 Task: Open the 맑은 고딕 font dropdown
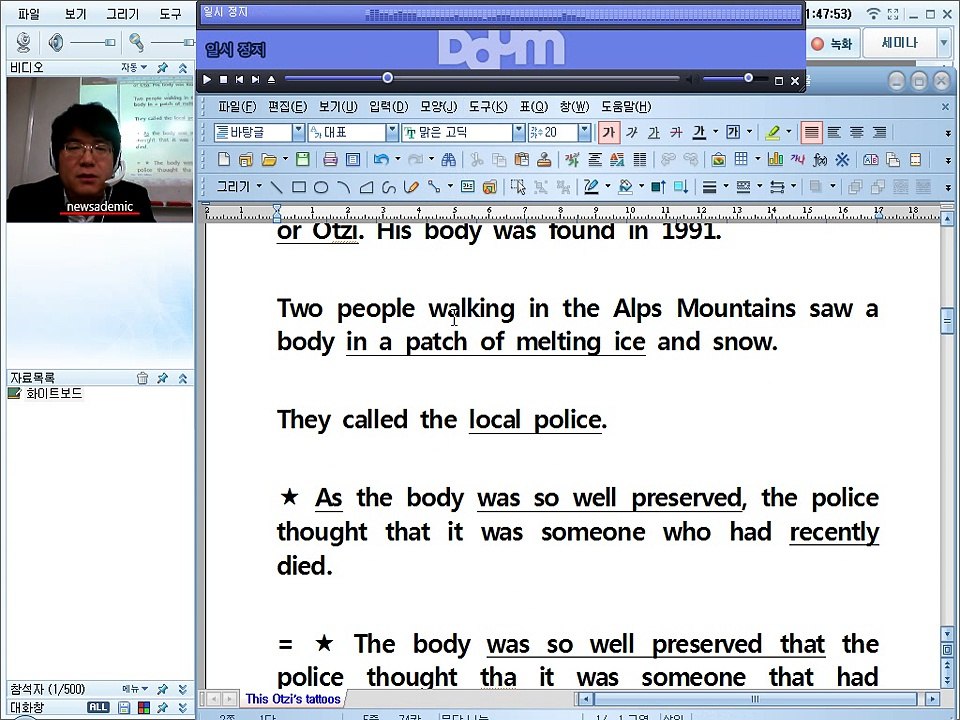(x=519, y=132)
